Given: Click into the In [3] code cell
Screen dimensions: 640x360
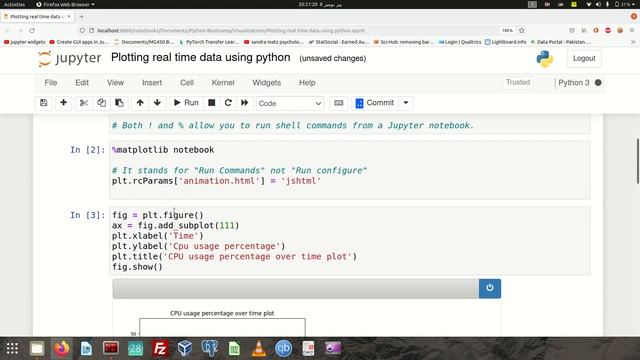Looking at the screenshot, I should pos(349,241).
